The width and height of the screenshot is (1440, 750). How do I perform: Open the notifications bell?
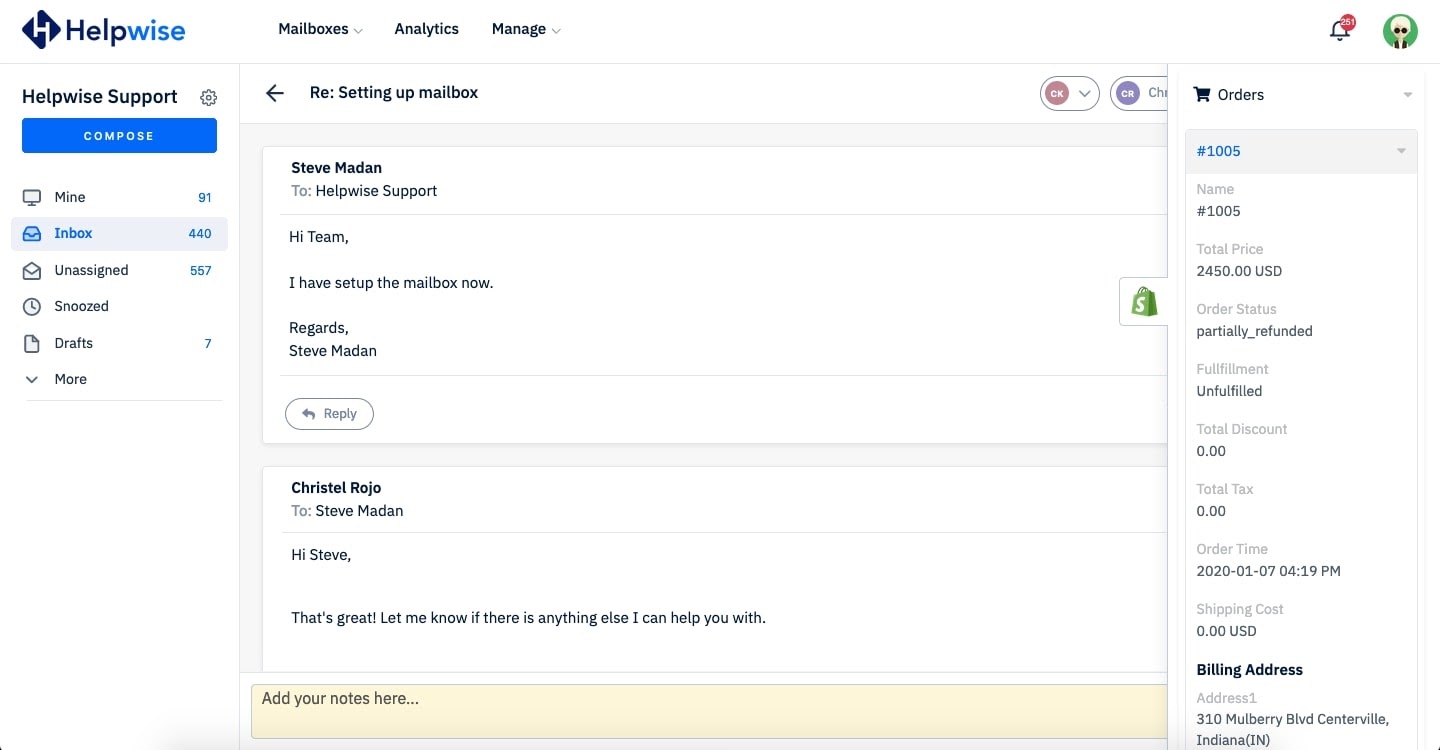(1339, 31)
